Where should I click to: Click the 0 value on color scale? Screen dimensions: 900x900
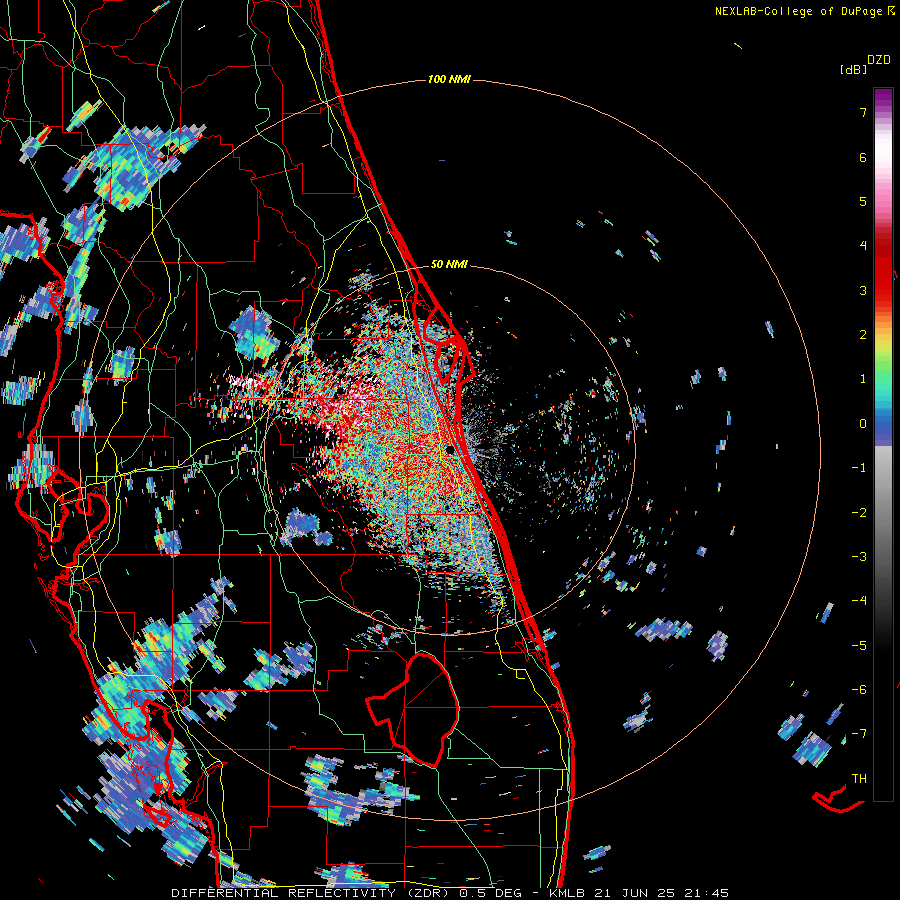pyautogui.click(x=863, y=424)
